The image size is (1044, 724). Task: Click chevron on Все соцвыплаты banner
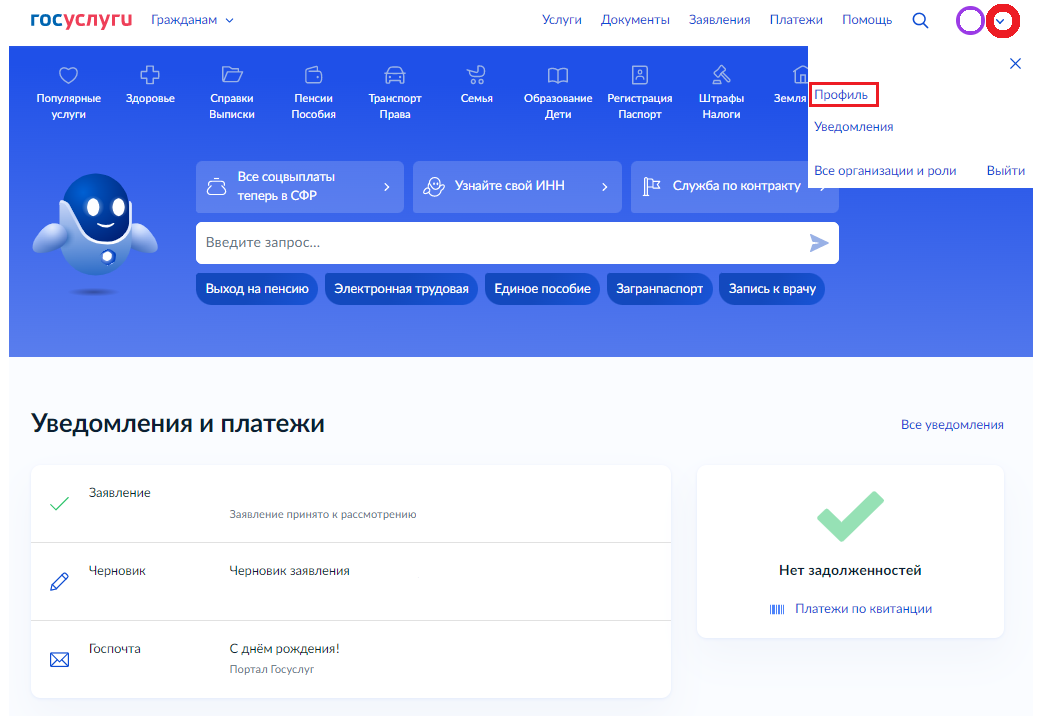[x=386, y=187]
